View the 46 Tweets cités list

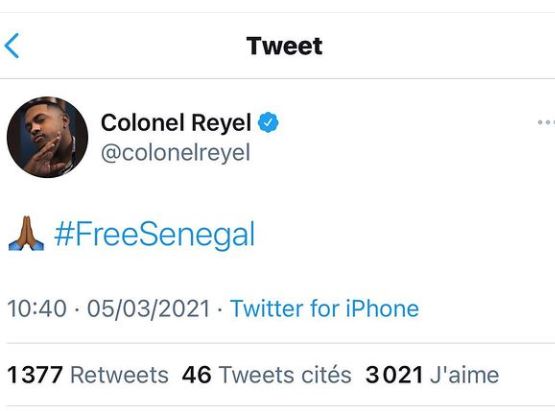coord(267,375)
